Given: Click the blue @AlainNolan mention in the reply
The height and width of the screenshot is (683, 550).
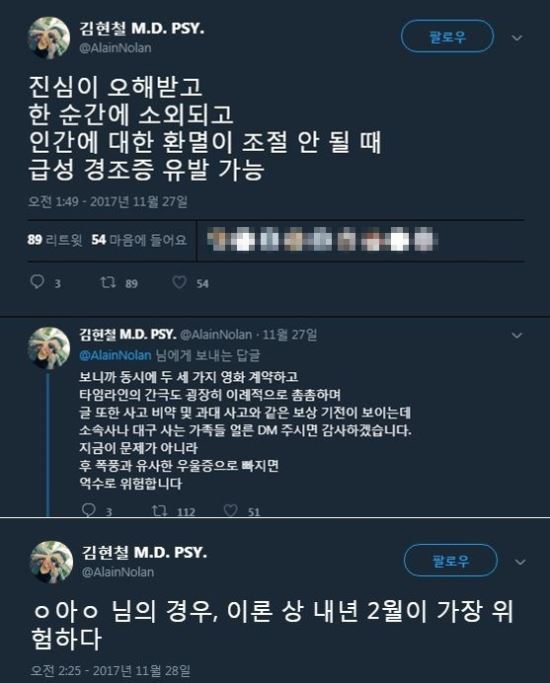Looking at the screenshot, I should (115, 355).
